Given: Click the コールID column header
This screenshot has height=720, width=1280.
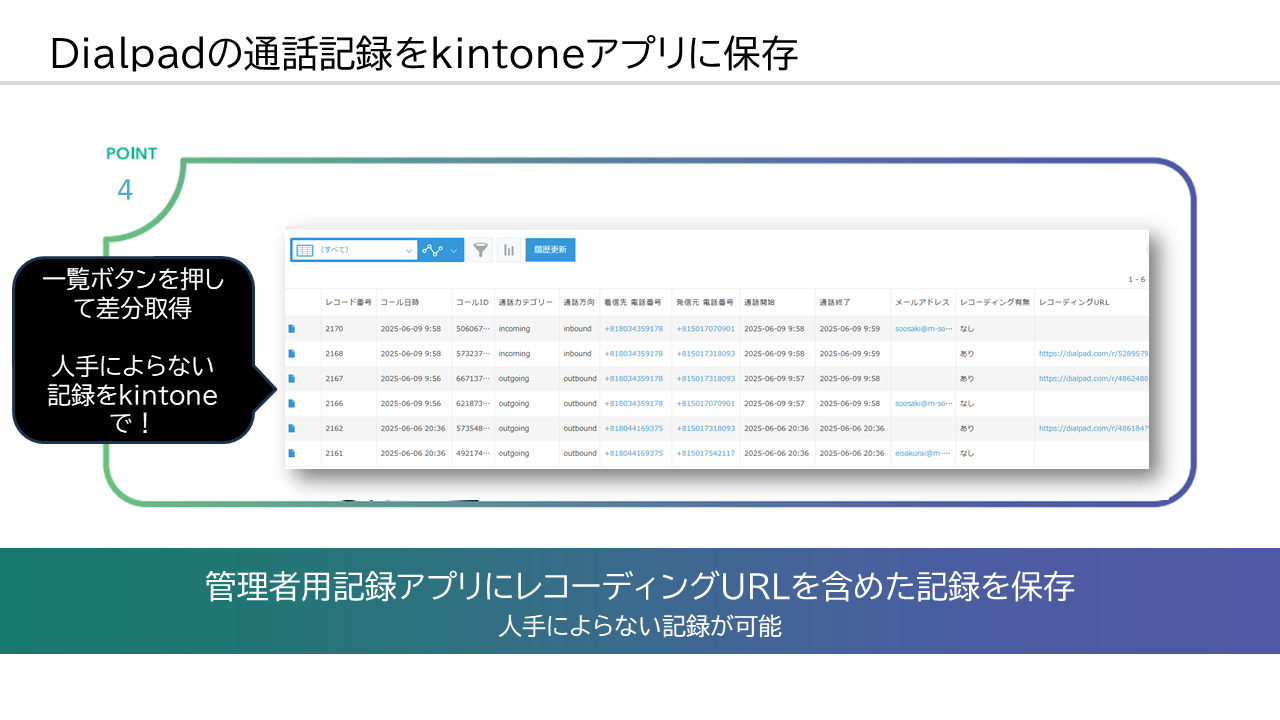Looking at the screenshot, I should 472,302.
